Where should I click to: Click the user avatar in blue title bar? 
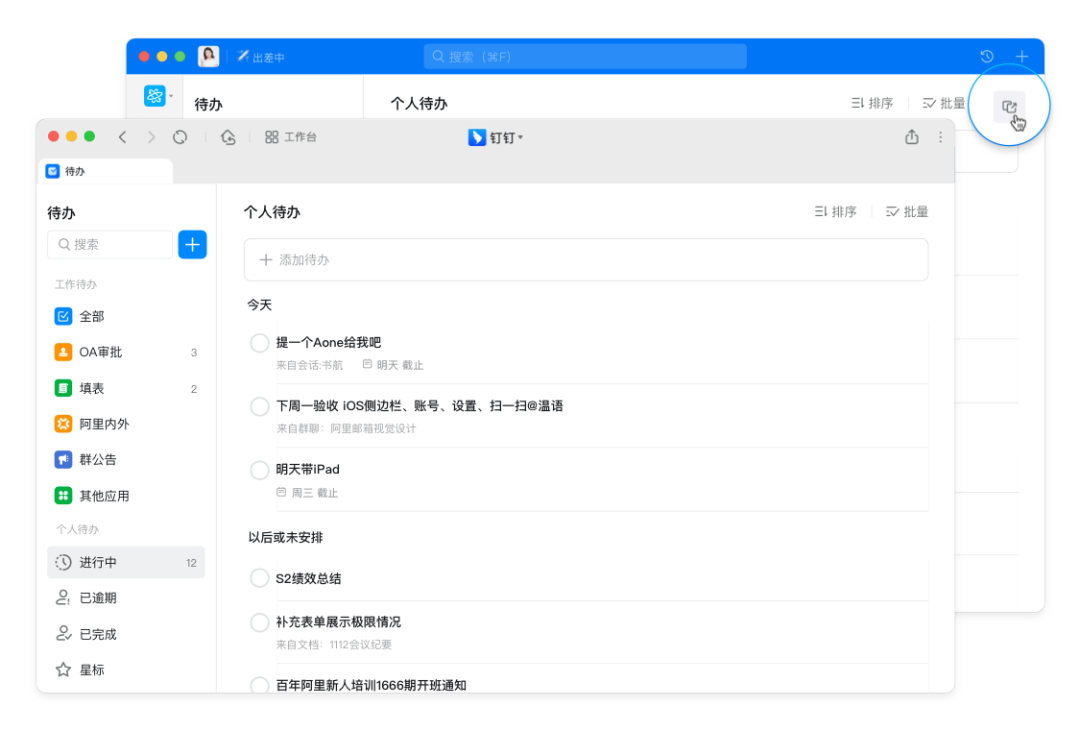coord(208,57)
